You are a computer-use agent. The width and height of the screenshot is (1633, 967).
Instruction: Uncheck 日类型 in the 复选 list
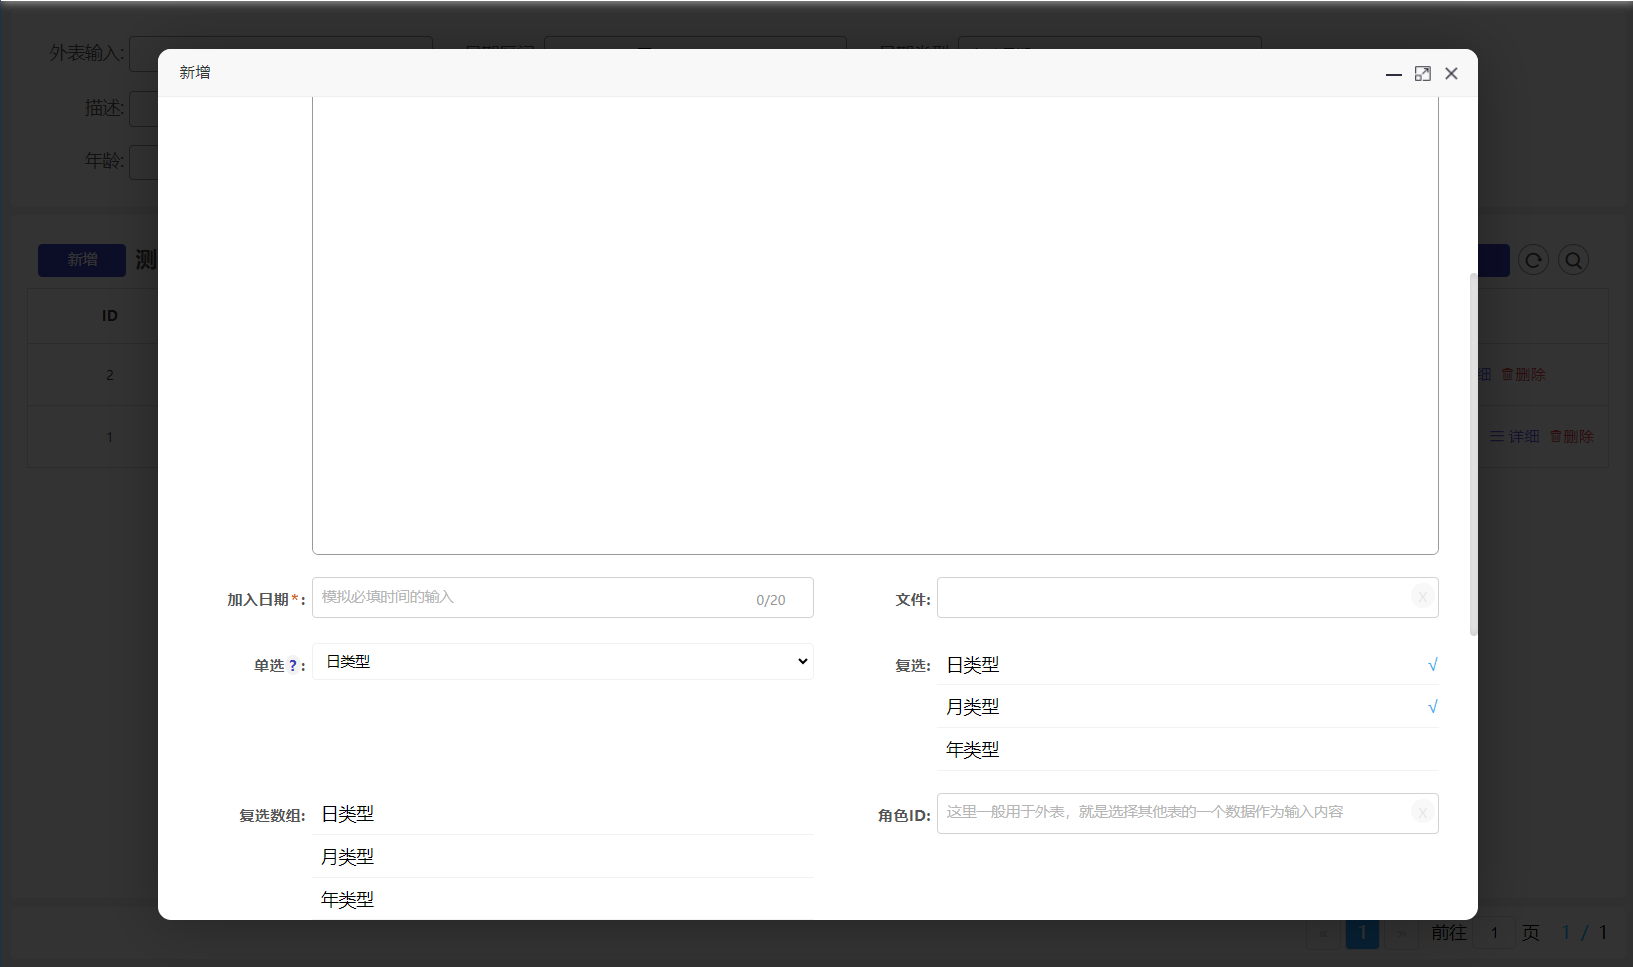(x=1187, y=665)
